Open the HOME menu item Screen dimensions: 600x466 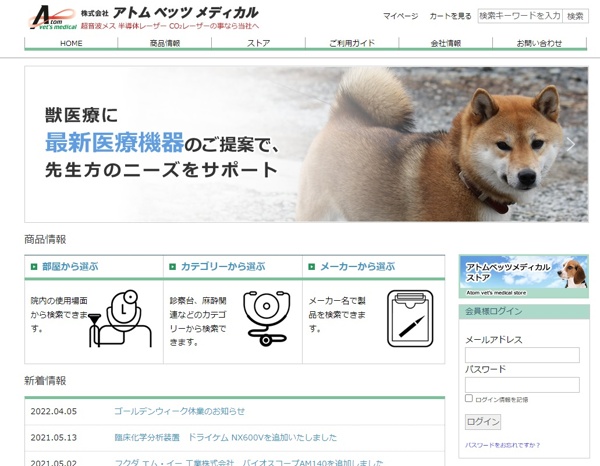point(71,43)
